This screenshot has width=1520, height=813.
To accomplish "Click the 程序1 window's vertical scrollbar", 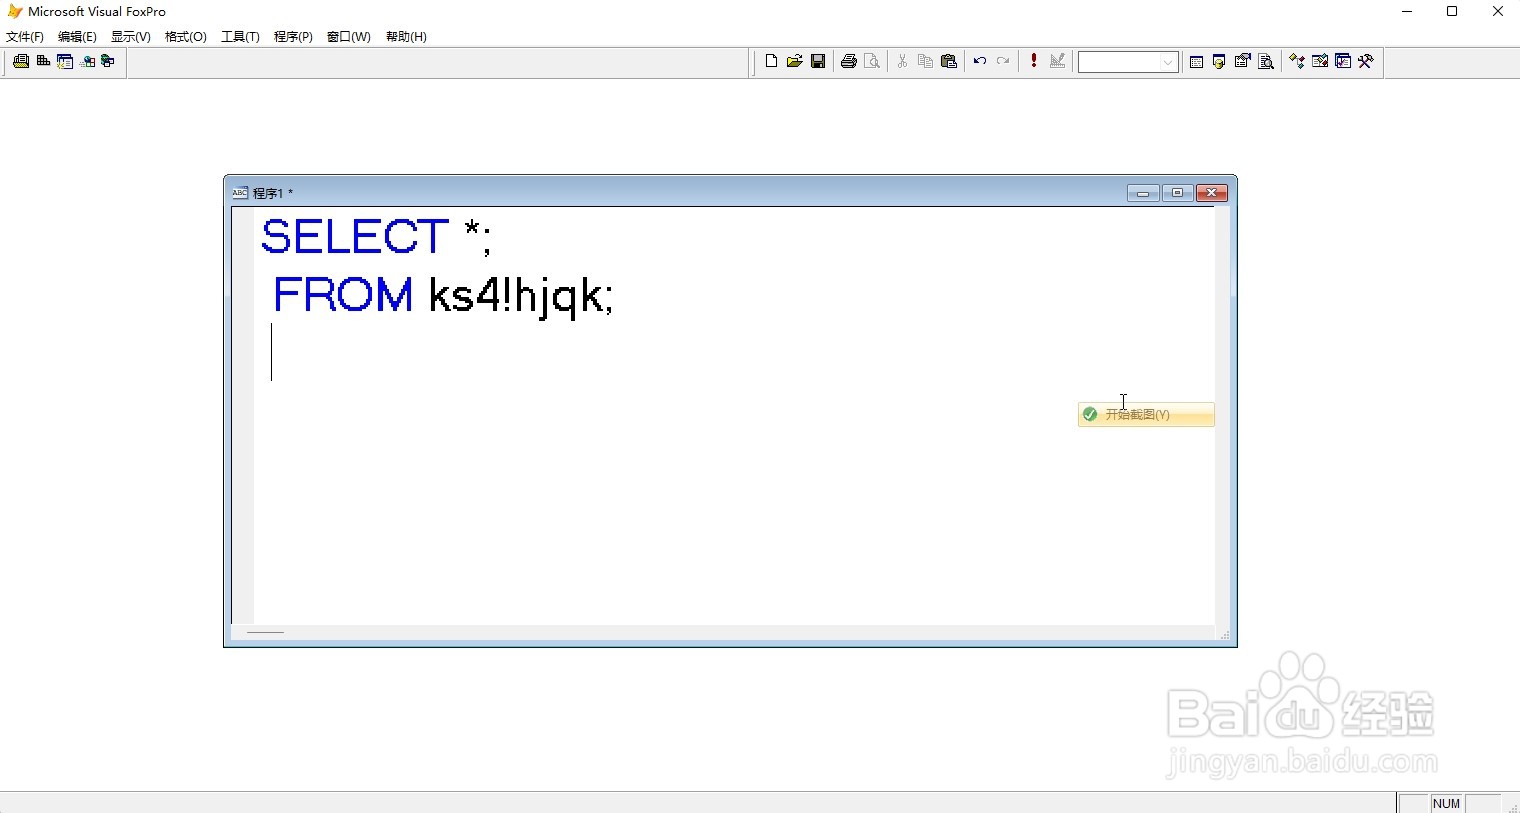I will (1222, 416).
